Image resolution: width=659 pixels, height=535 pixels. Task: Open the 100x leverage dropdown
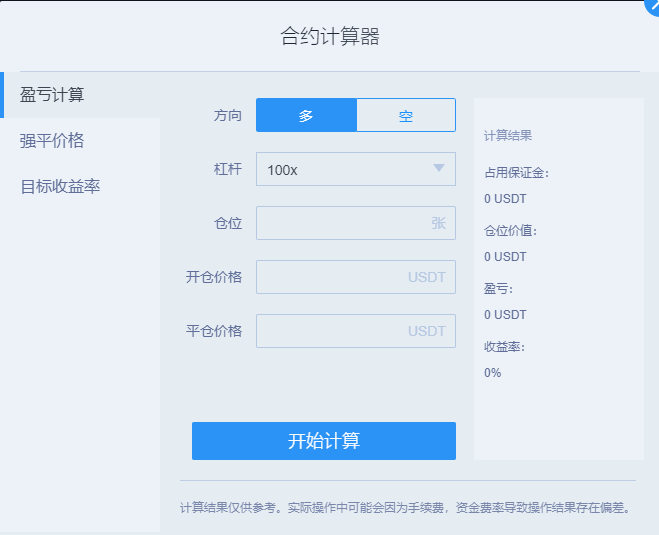pos(356,169)
